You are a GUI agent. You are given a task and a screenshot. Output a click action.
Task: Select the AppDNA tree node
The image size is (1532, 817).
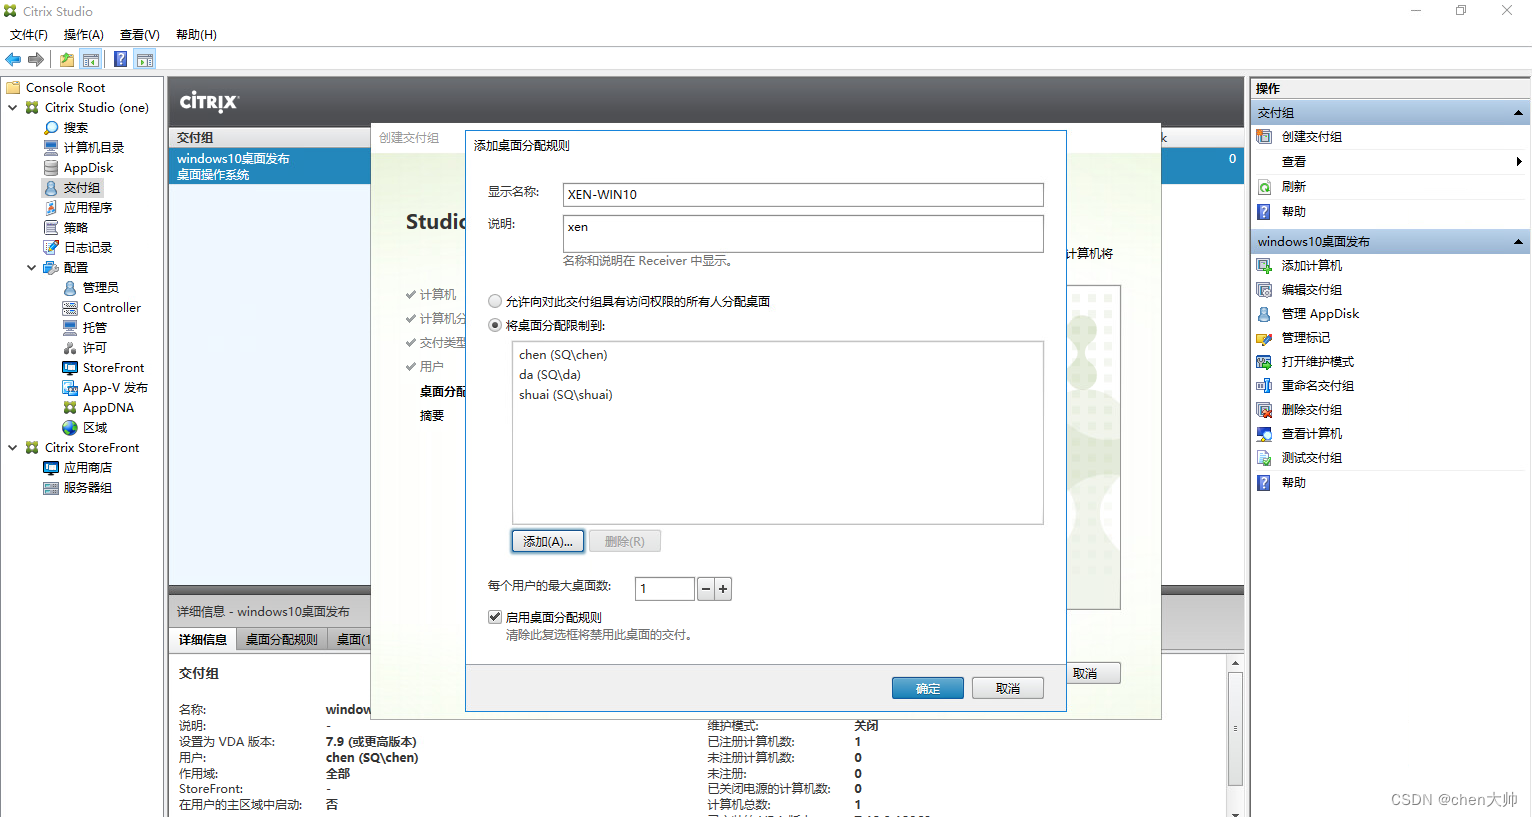pos(108,407)
